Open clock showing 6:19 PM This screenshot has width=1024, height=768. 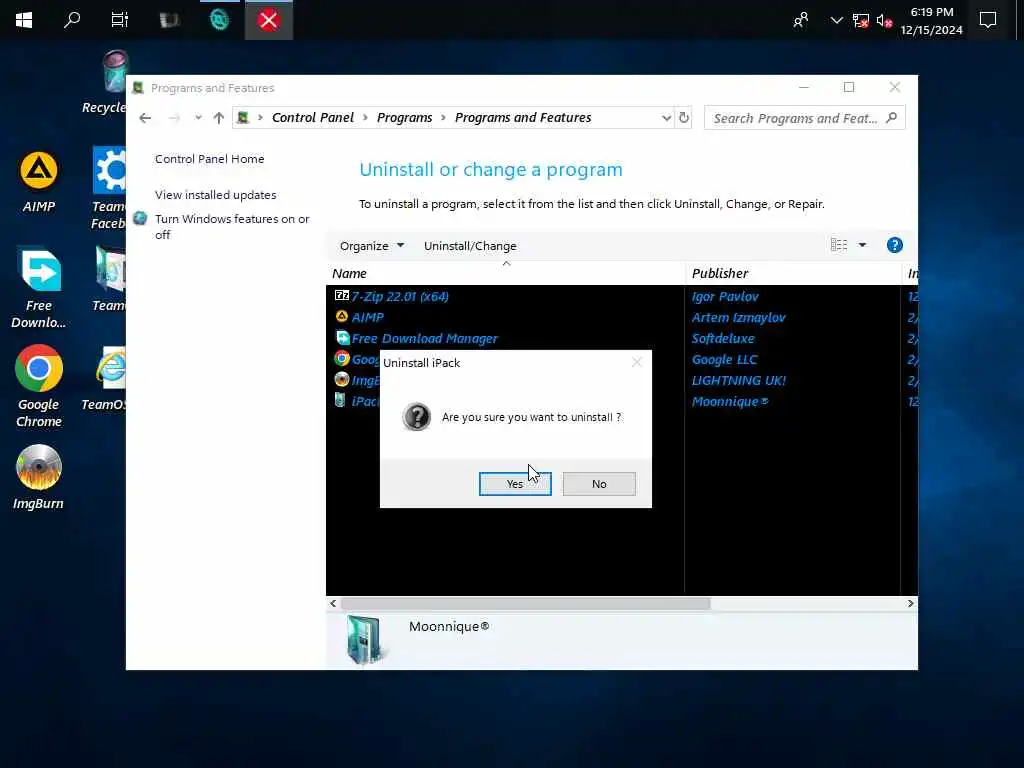(931, 20)
